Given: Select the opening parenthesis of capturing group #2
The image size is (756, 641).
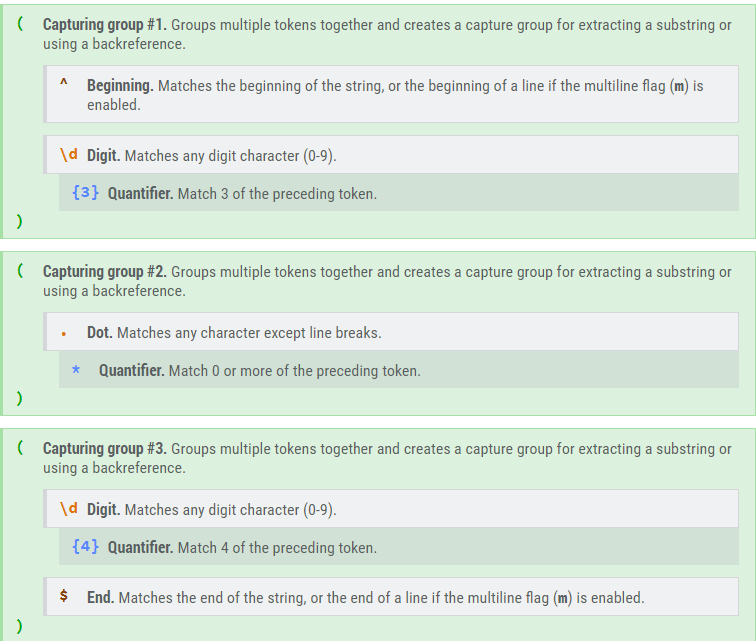Looking at the screenshot, I should pos(20,271).
